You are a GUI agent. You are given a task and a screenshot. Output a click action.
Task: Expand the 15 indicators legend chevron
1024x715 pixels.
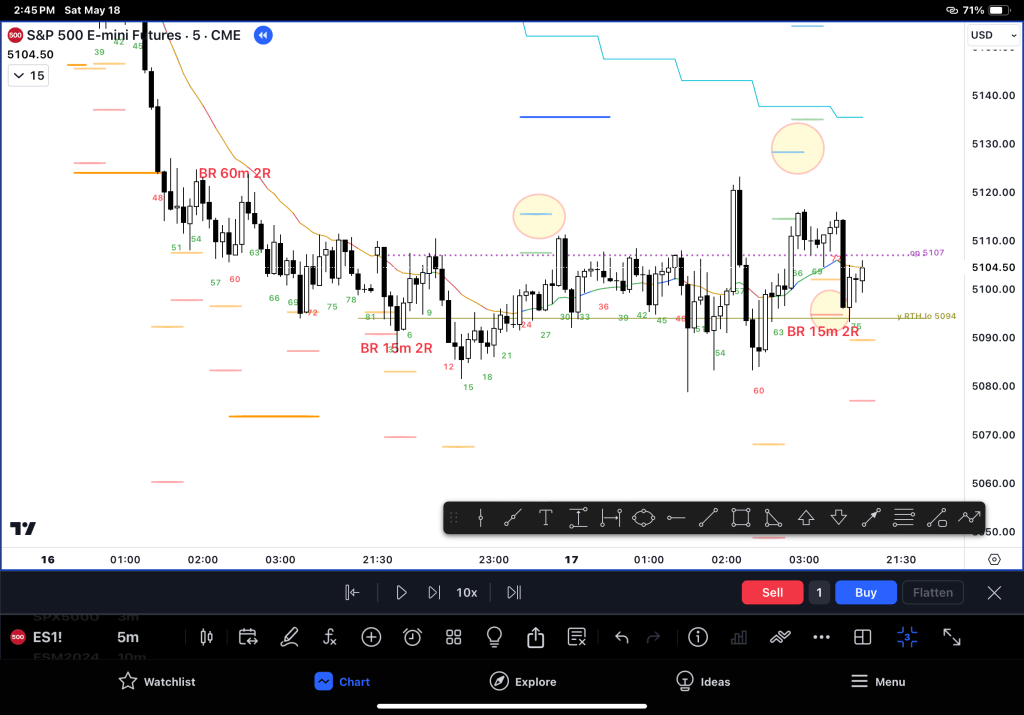pyautogui.click(x=19, y=76)
